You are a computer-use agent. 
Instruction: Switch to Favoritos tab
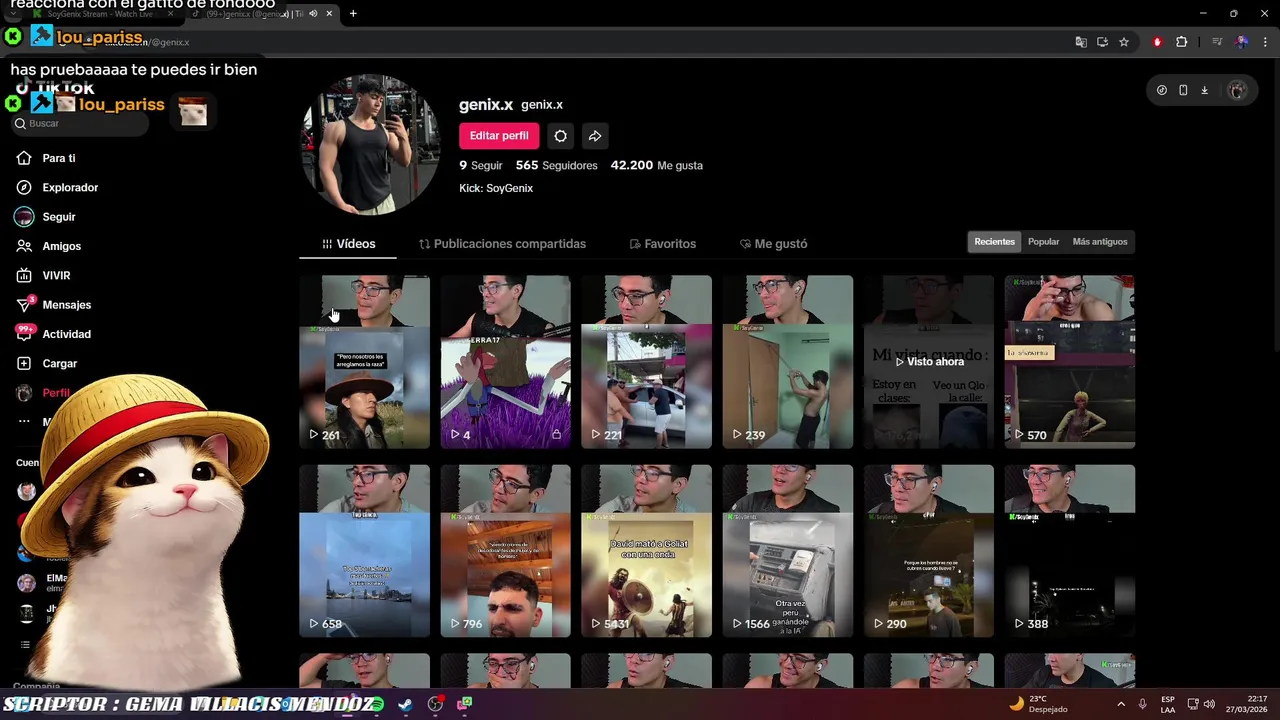[662, 244]
